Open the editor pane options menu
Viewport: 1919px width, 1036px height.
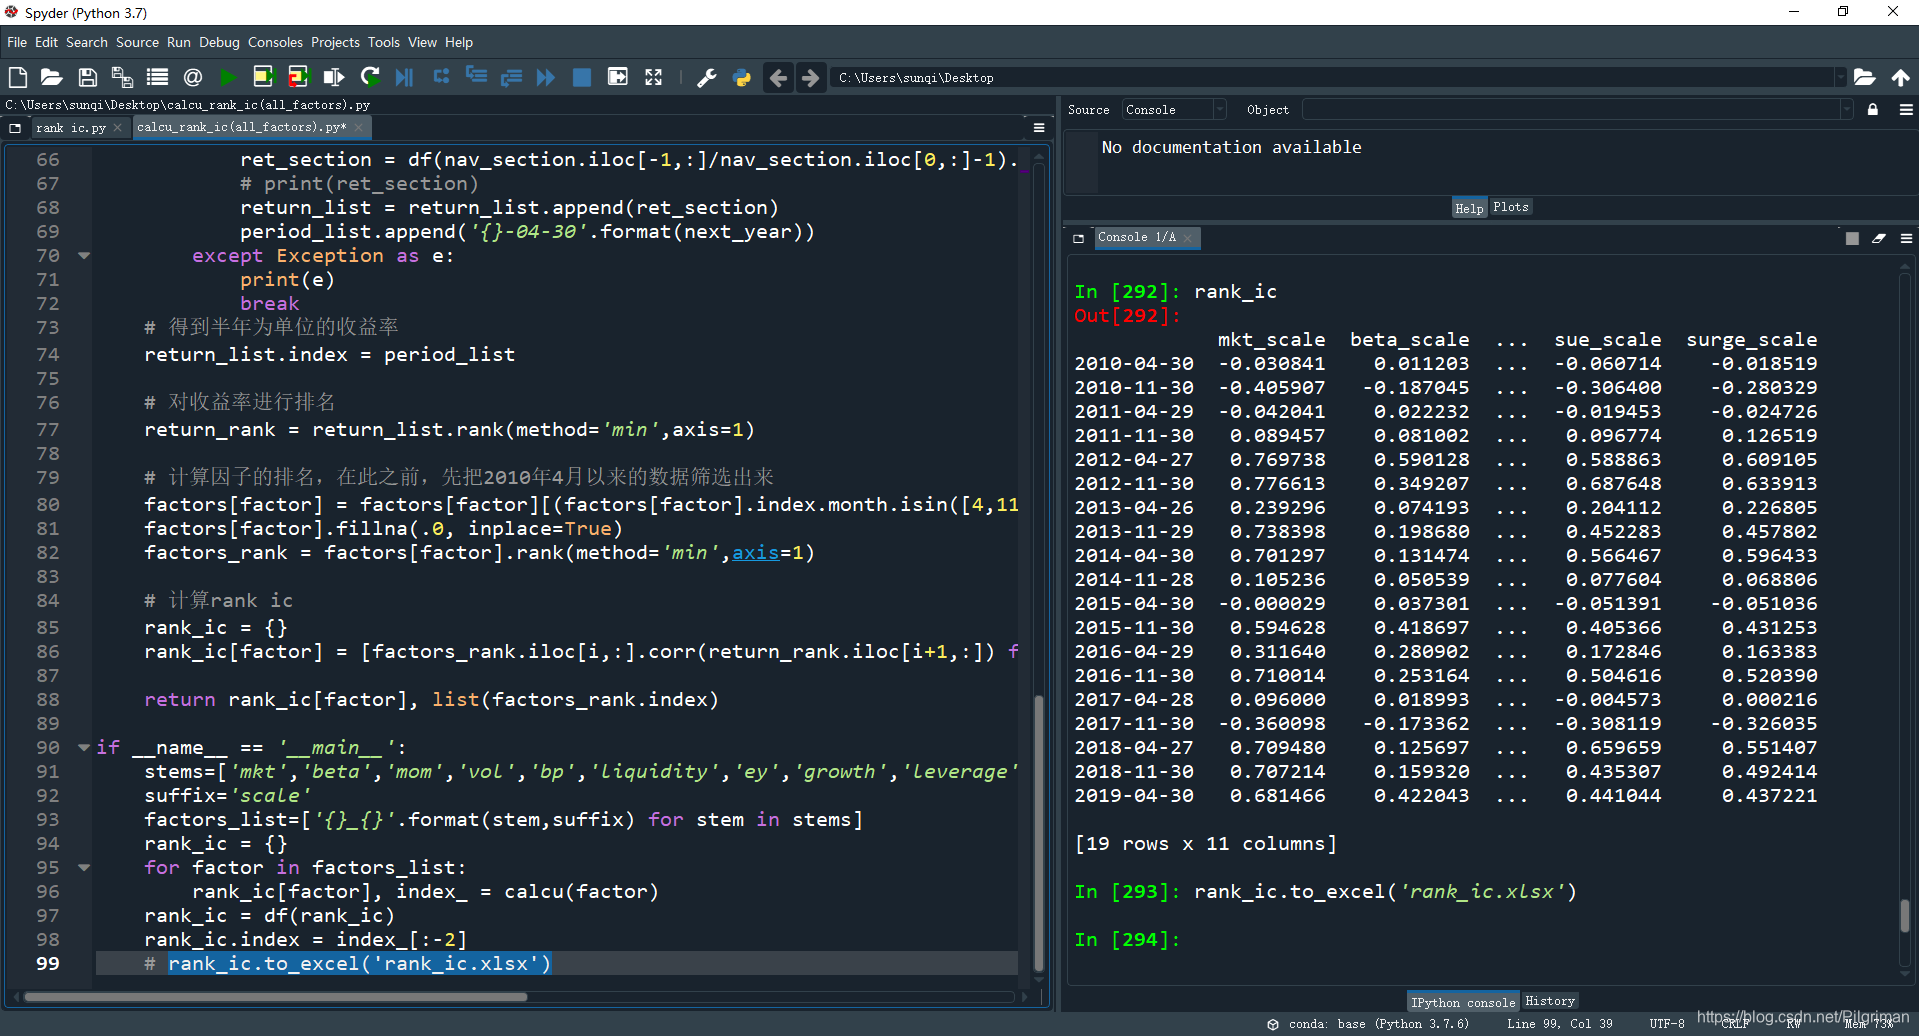[x=1039, y=128]
